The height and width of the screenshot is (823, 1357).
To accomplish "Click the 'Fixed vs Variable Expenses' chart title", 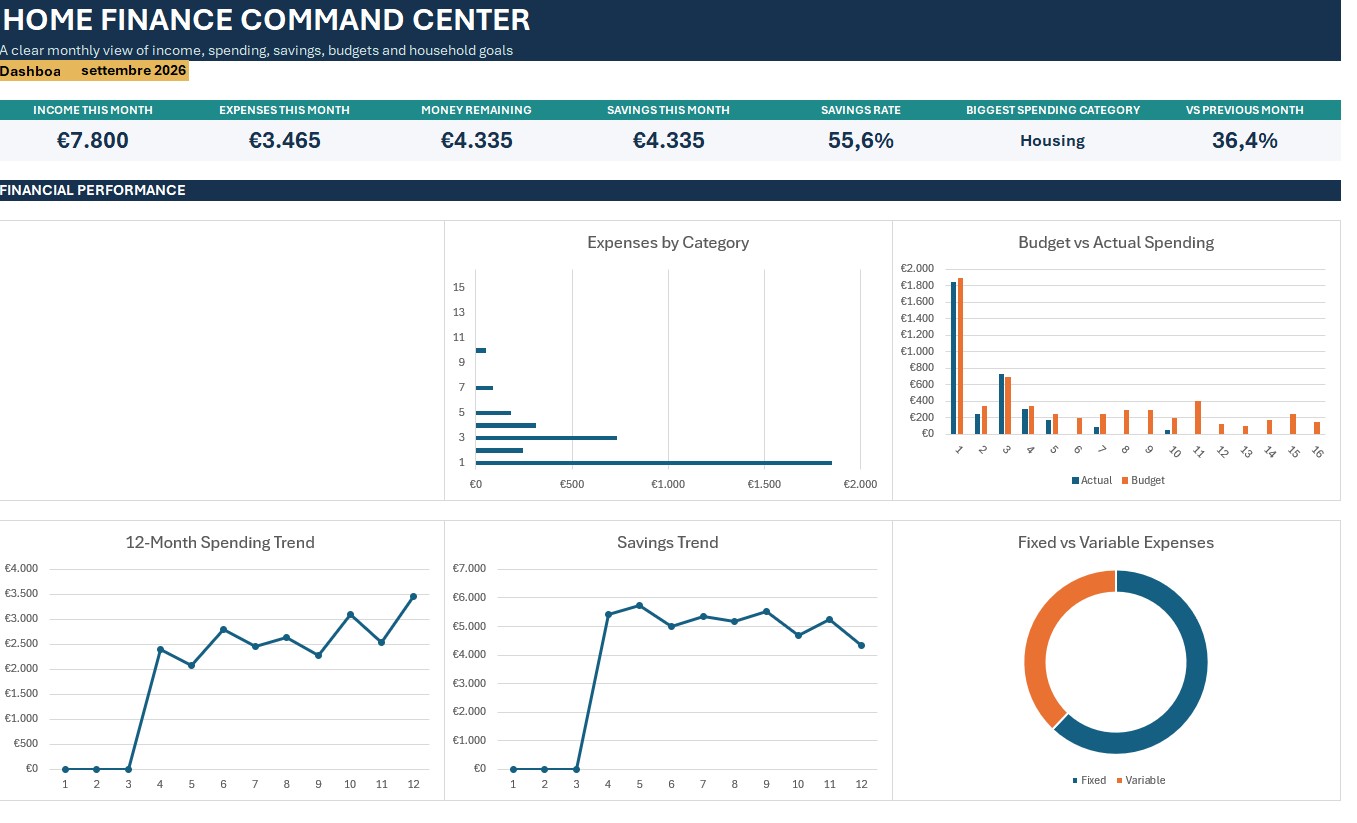I will (1116, 542).
